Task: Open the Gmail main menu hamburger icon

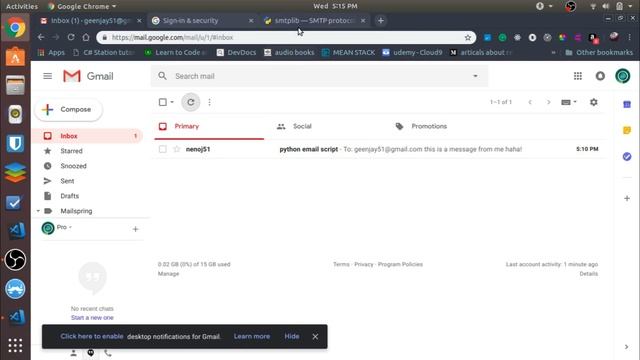Action: click(x=47, y=76)
